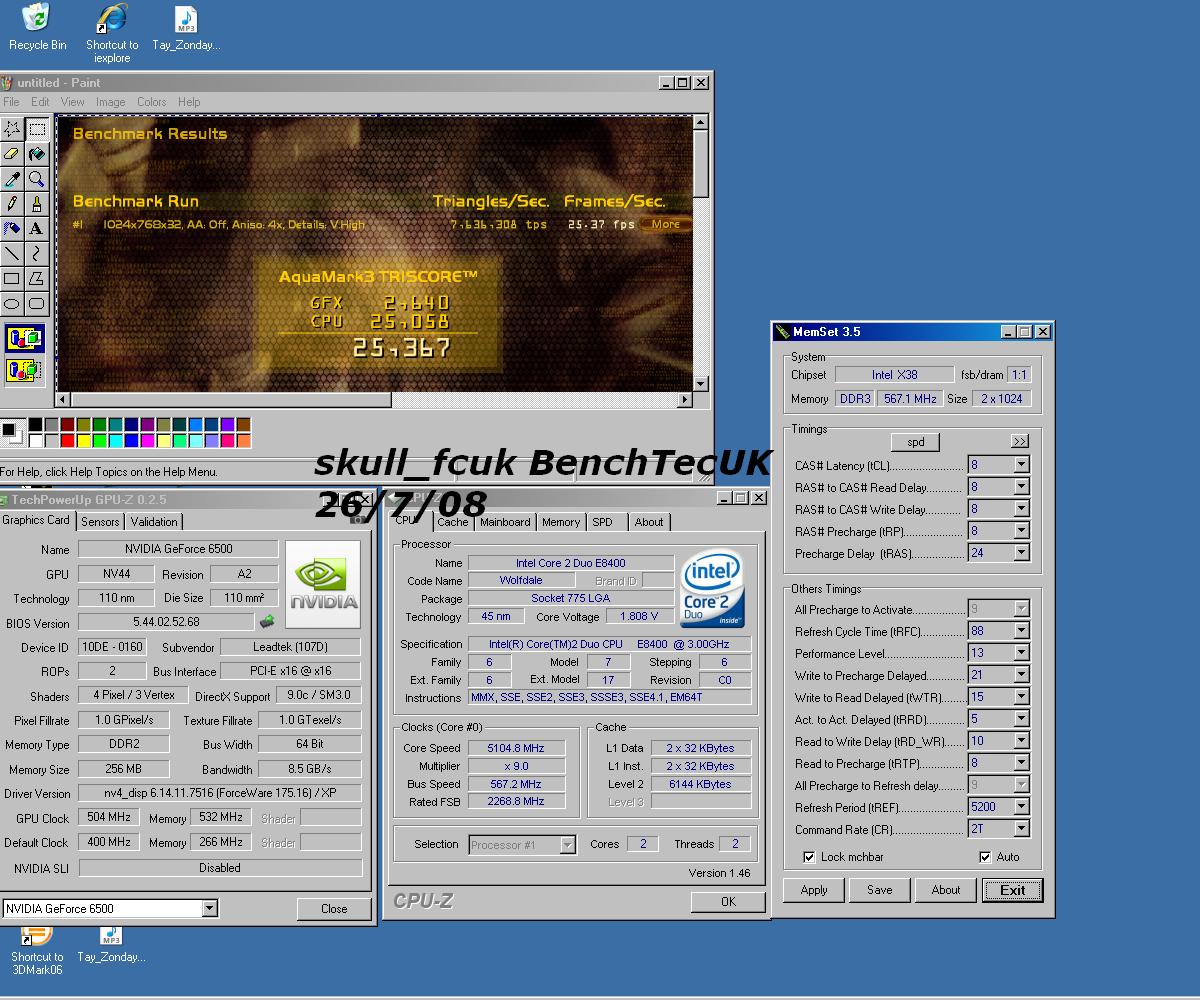Screen dimensions: 1200x1000
Task: Pick the Airbrush spray tool
Action: pyautogui.click(x=12, y=228)
